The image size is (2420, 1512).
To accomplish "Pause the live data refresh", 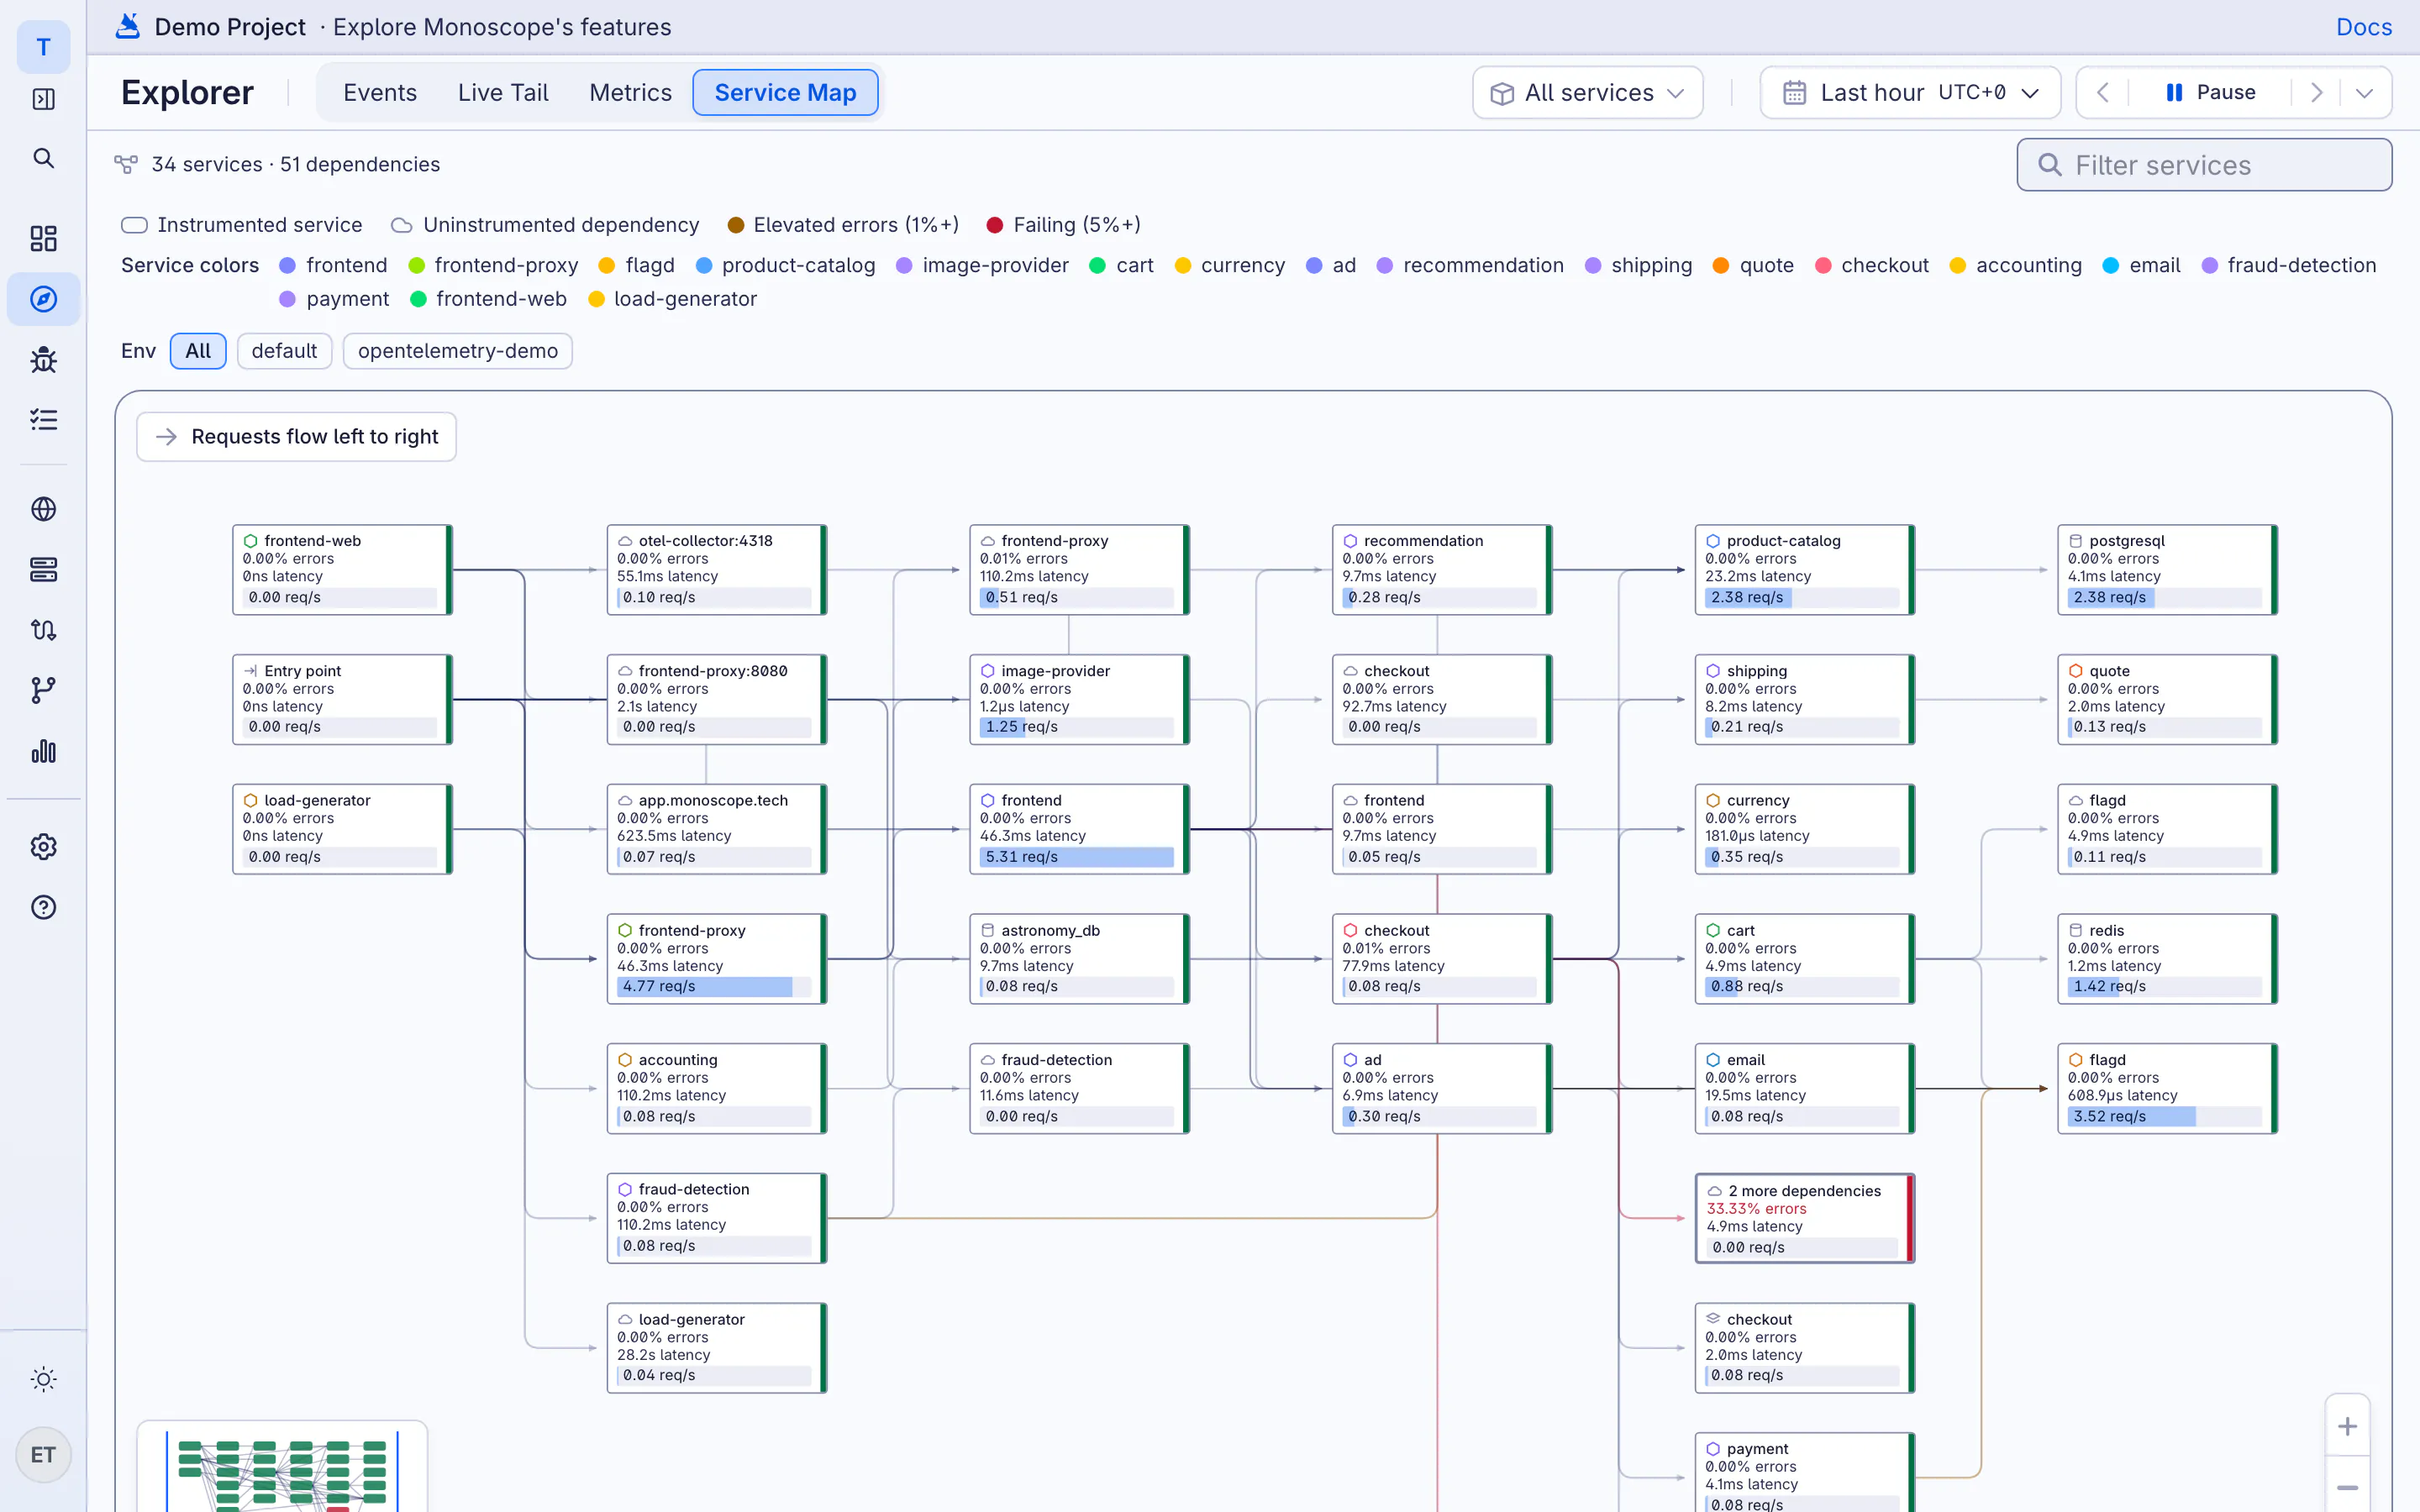I will click(x=2211, y=92).
